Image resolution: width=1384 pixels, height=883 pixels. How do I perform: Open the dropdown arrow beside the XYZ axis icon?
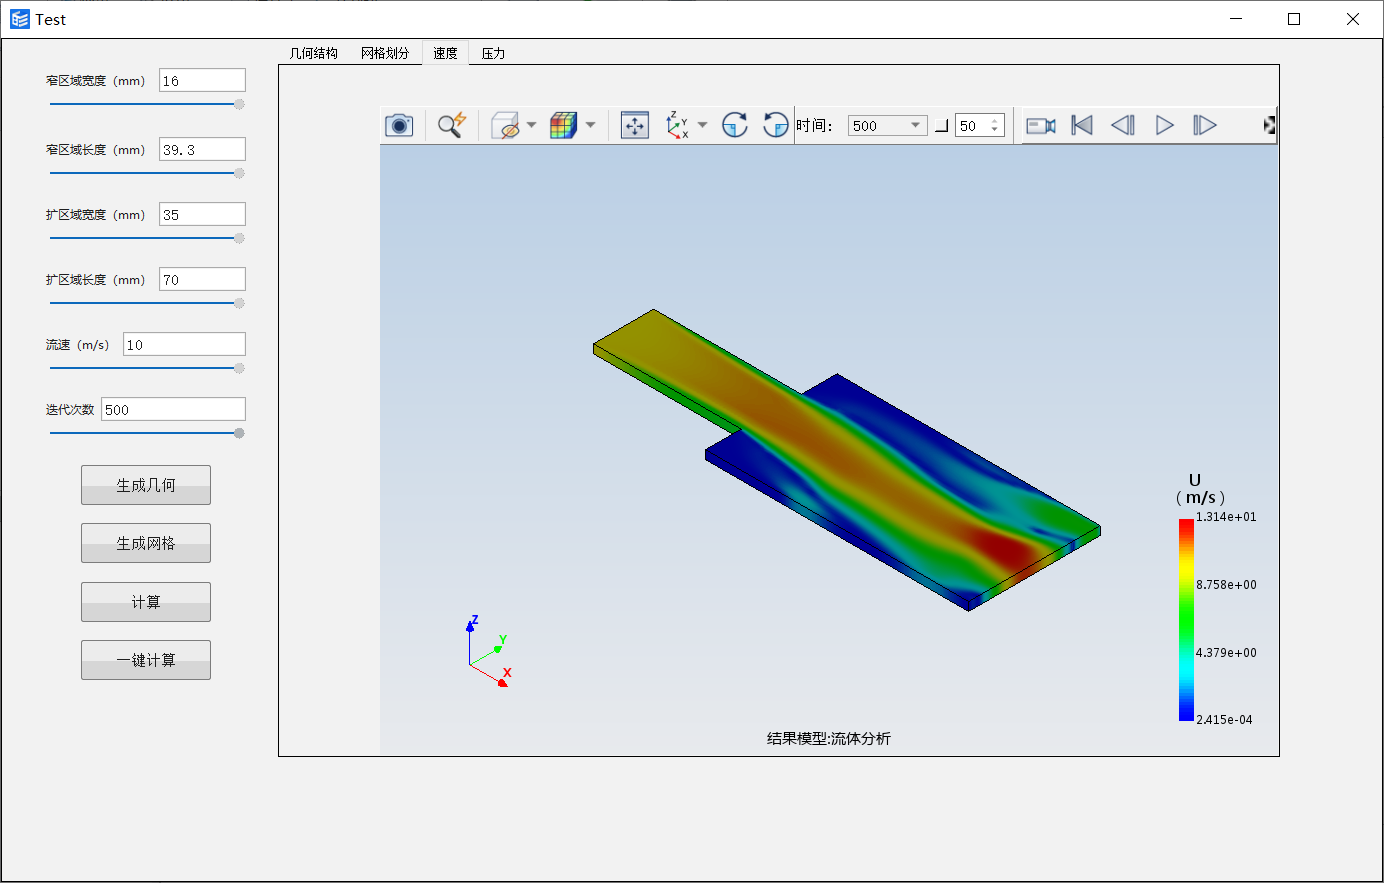[x=702, y=125]
